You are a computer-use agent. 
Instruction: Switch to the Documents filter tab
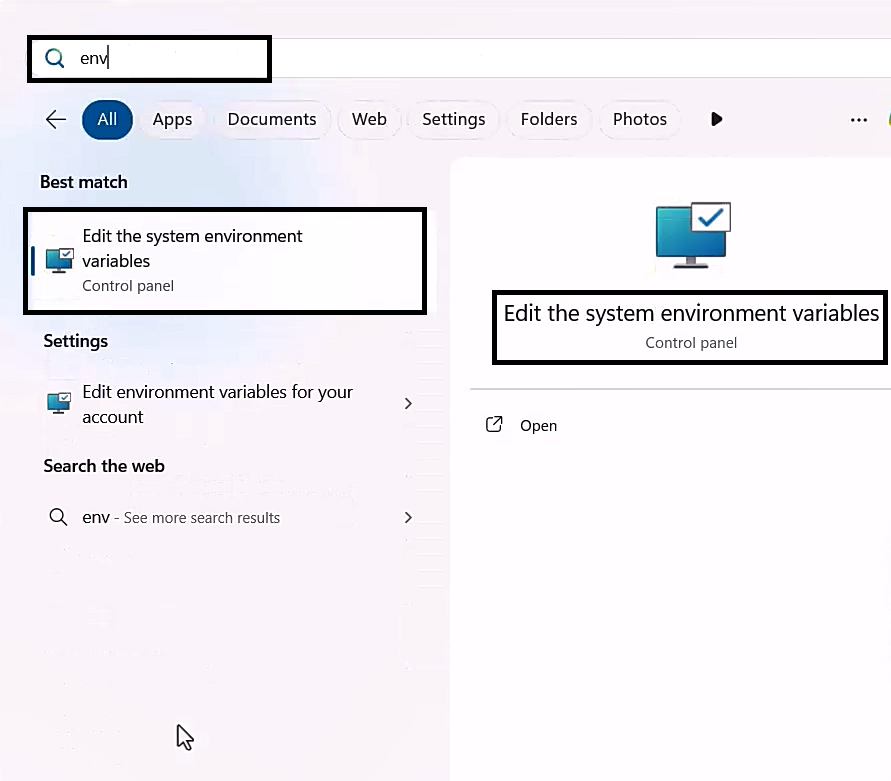[272, 119]
